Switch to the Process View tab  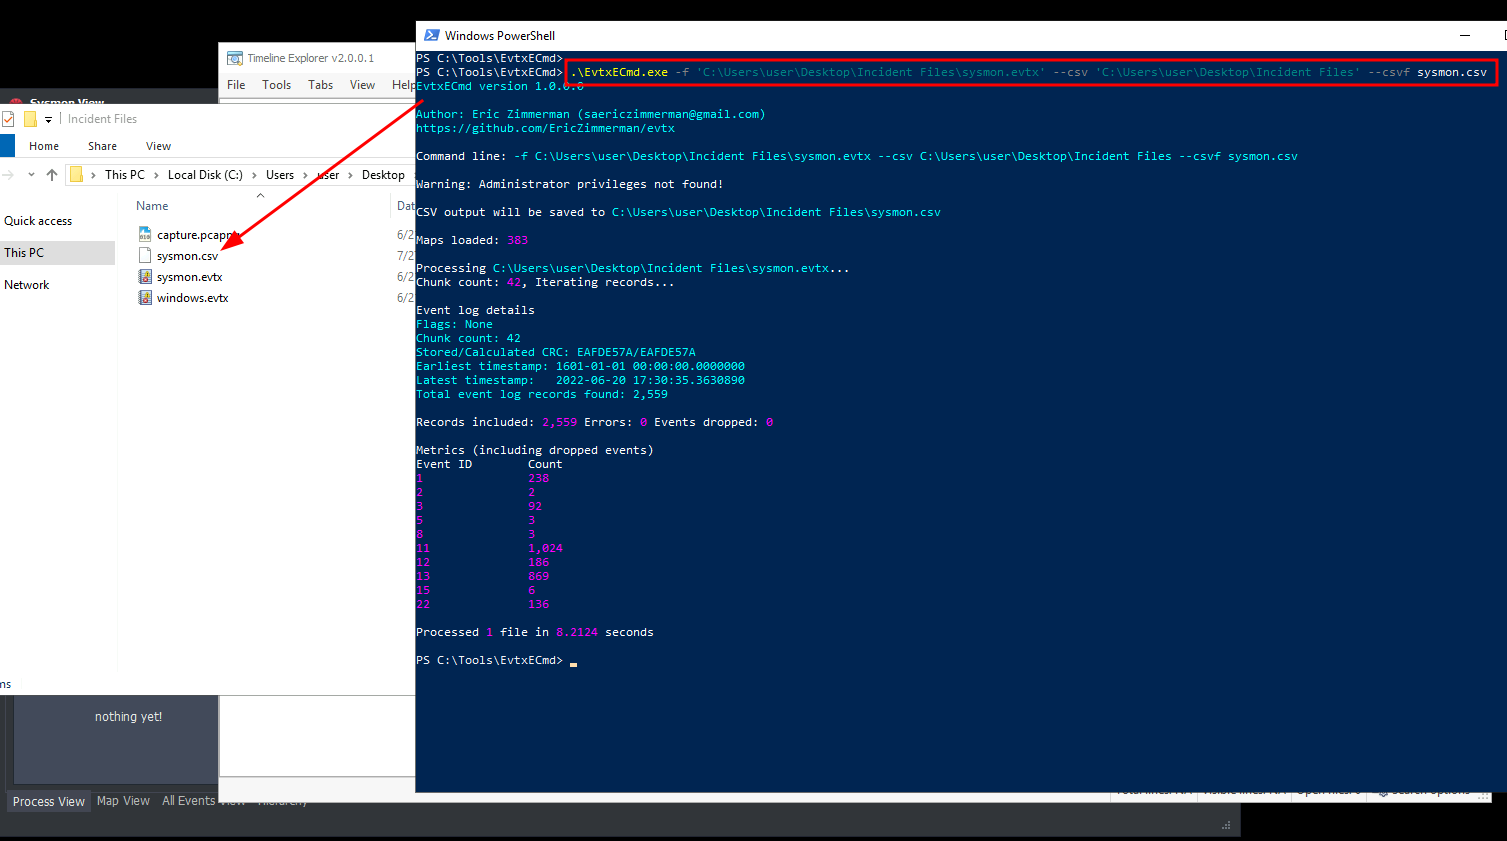click(x=49, y=802)
